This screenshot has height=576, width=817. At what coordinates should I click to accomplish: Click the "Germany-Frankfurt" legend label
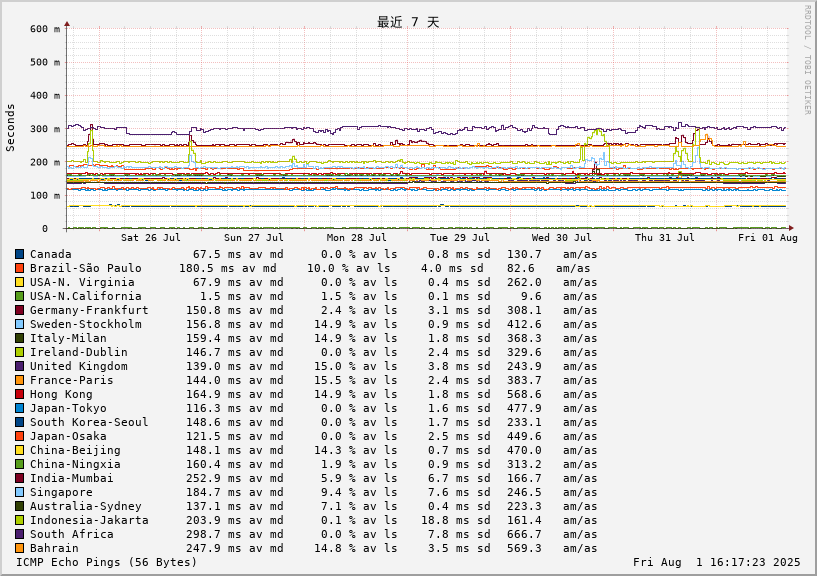pos(89,311)
